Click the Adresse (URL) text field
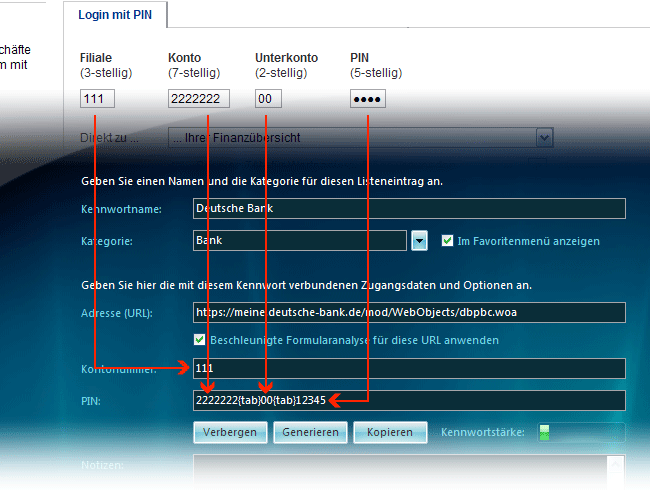The image size is (650, 500). coord(408,312)
